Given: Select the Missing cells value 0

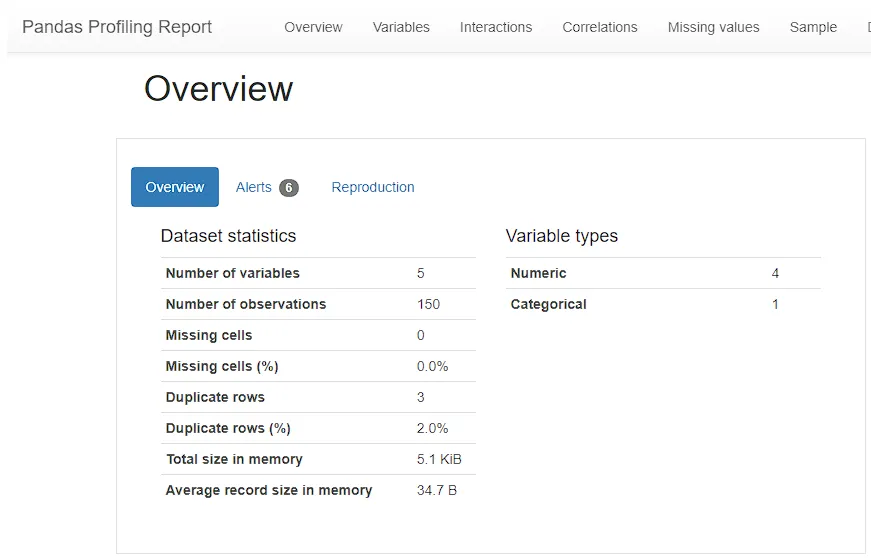Looking at the screenshot, I should (x=421, y=335).
